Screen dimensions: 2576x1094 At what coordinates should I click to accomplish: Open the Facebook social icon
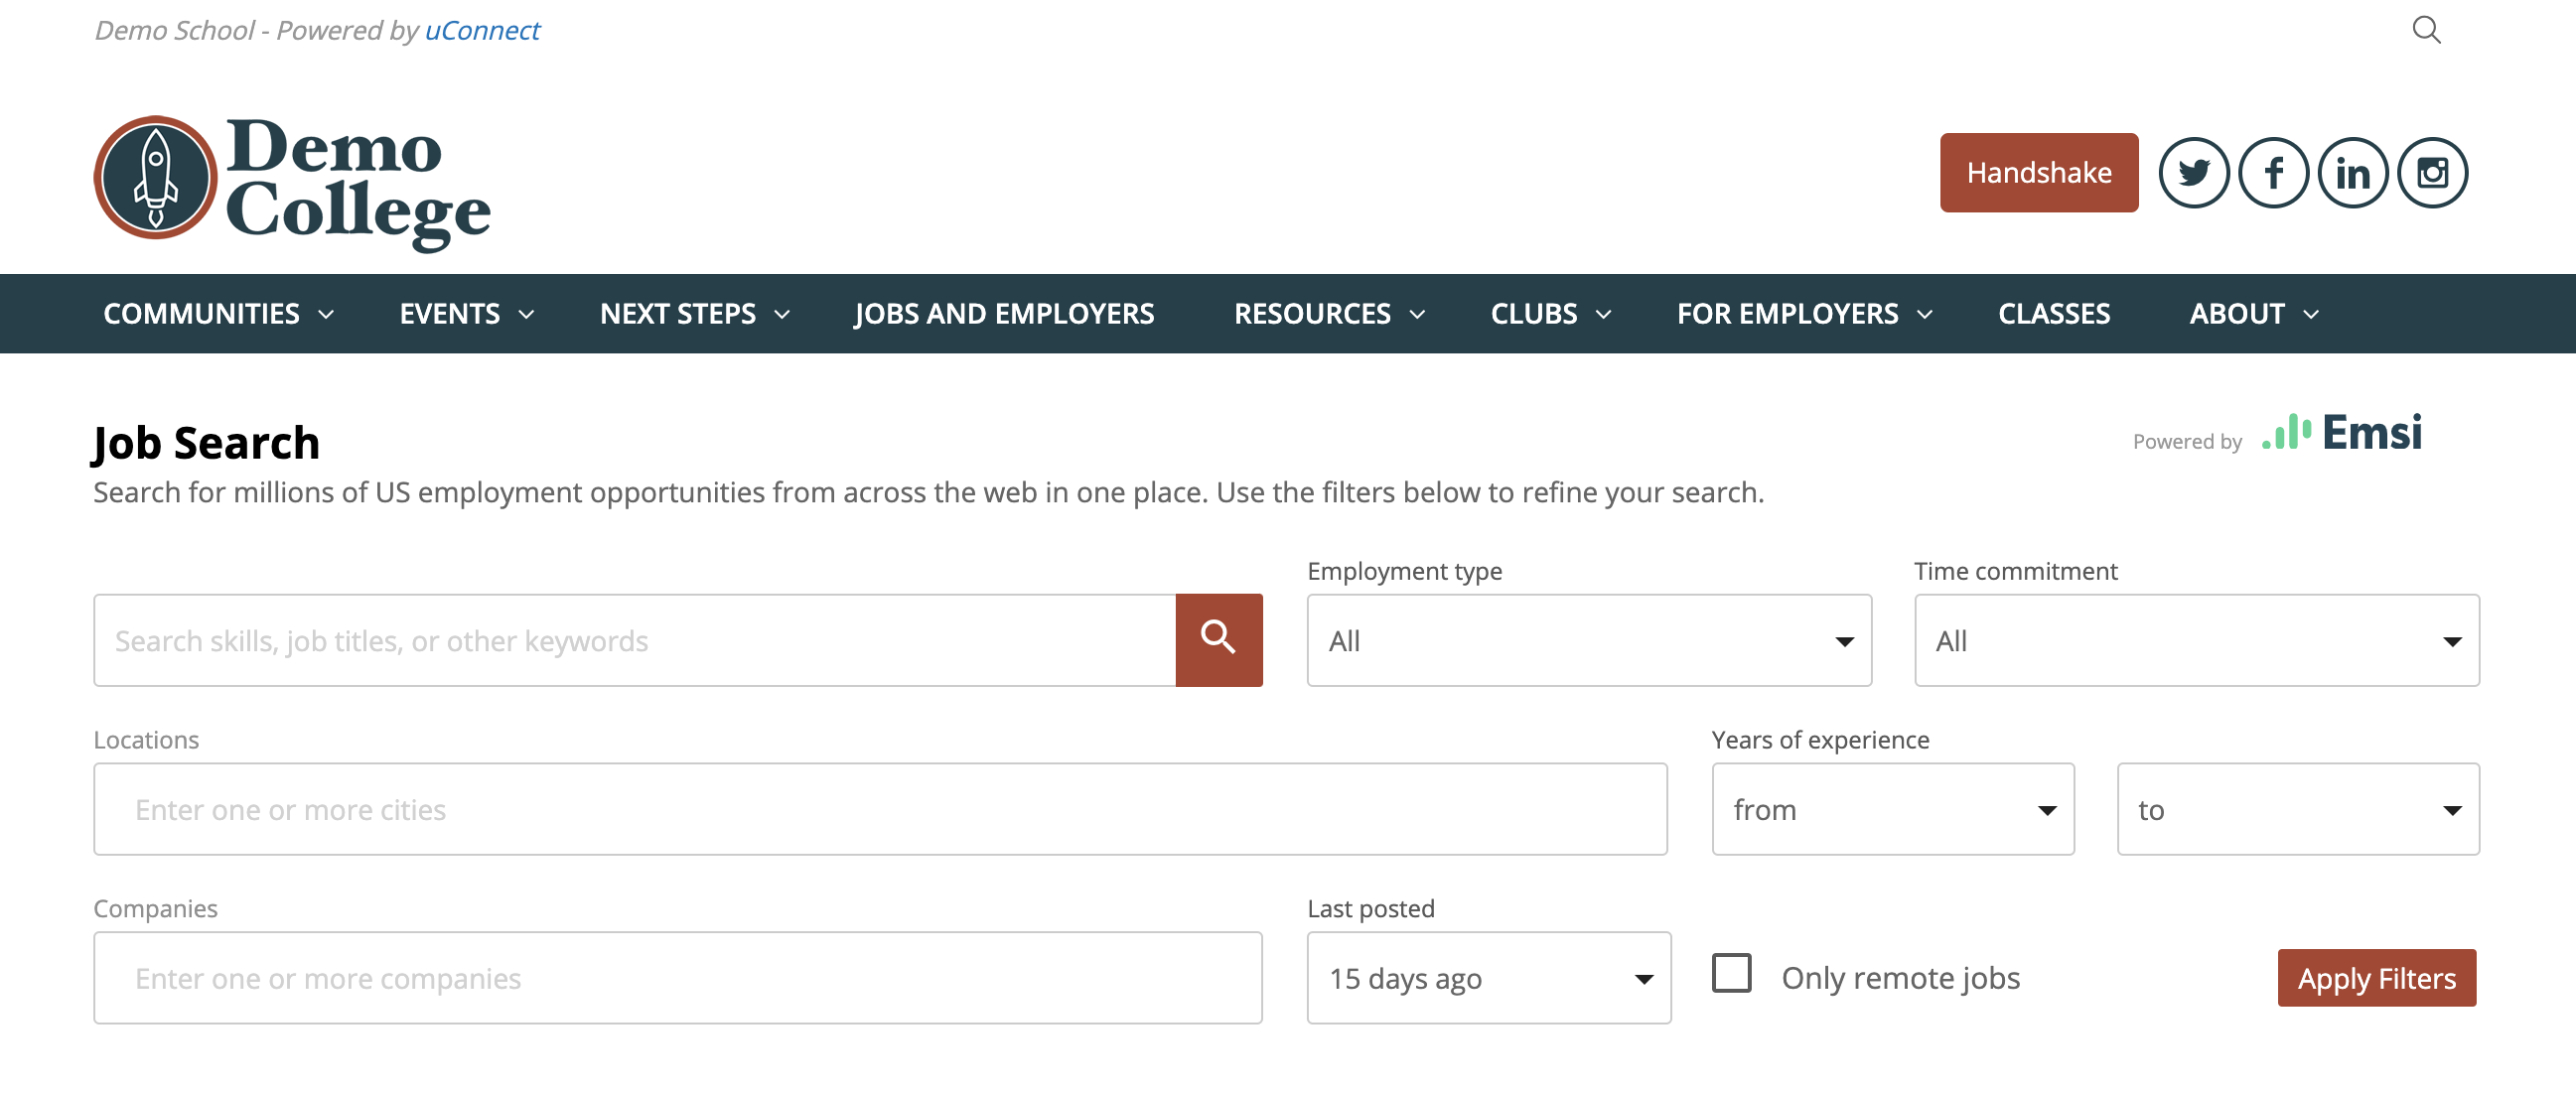[x=2273, y=173]
